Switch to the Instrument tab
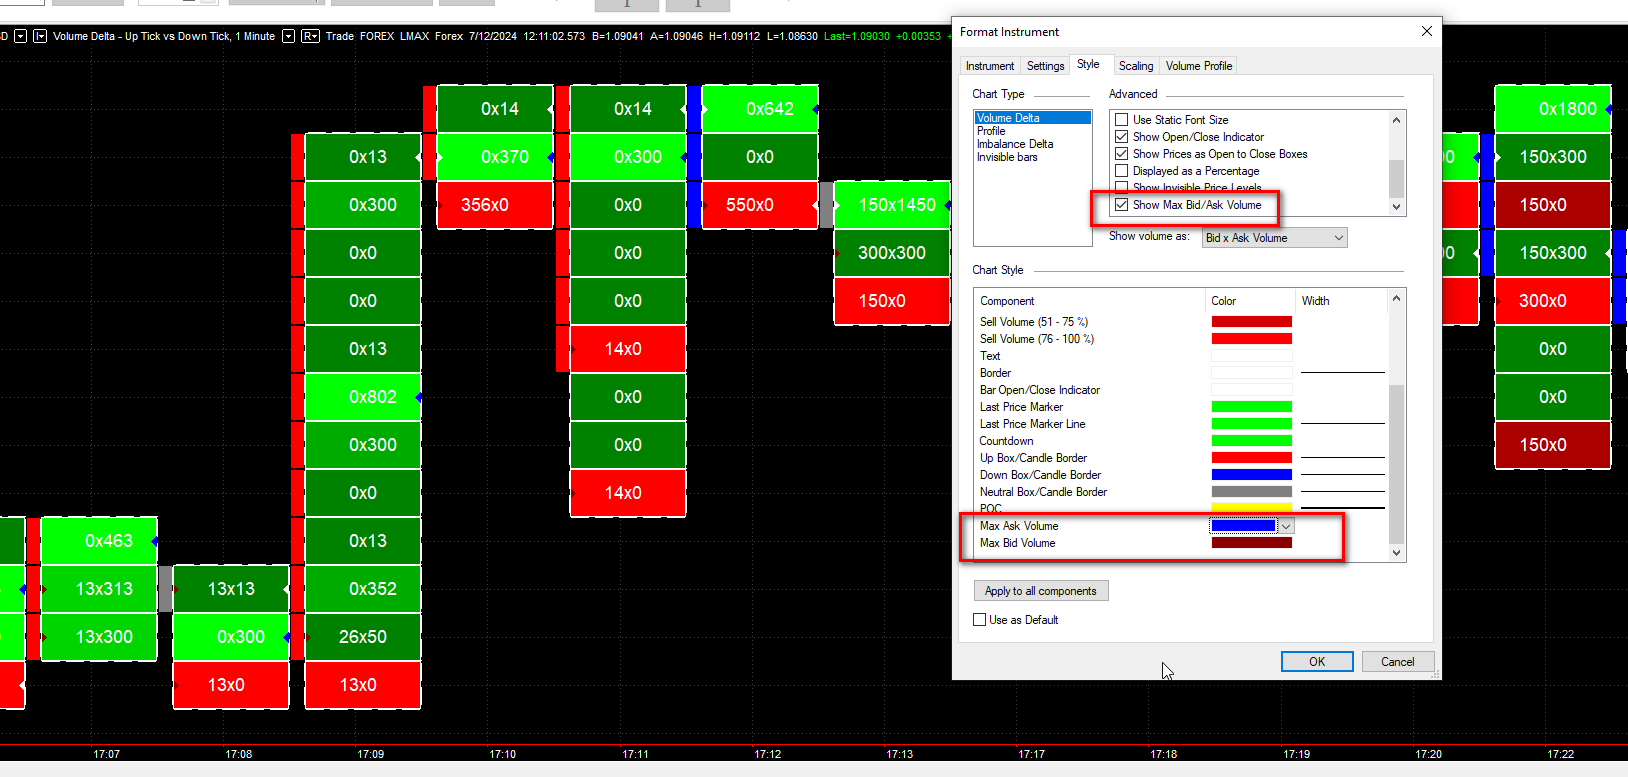Screen dimensions: 1628x777 point(989,66)
